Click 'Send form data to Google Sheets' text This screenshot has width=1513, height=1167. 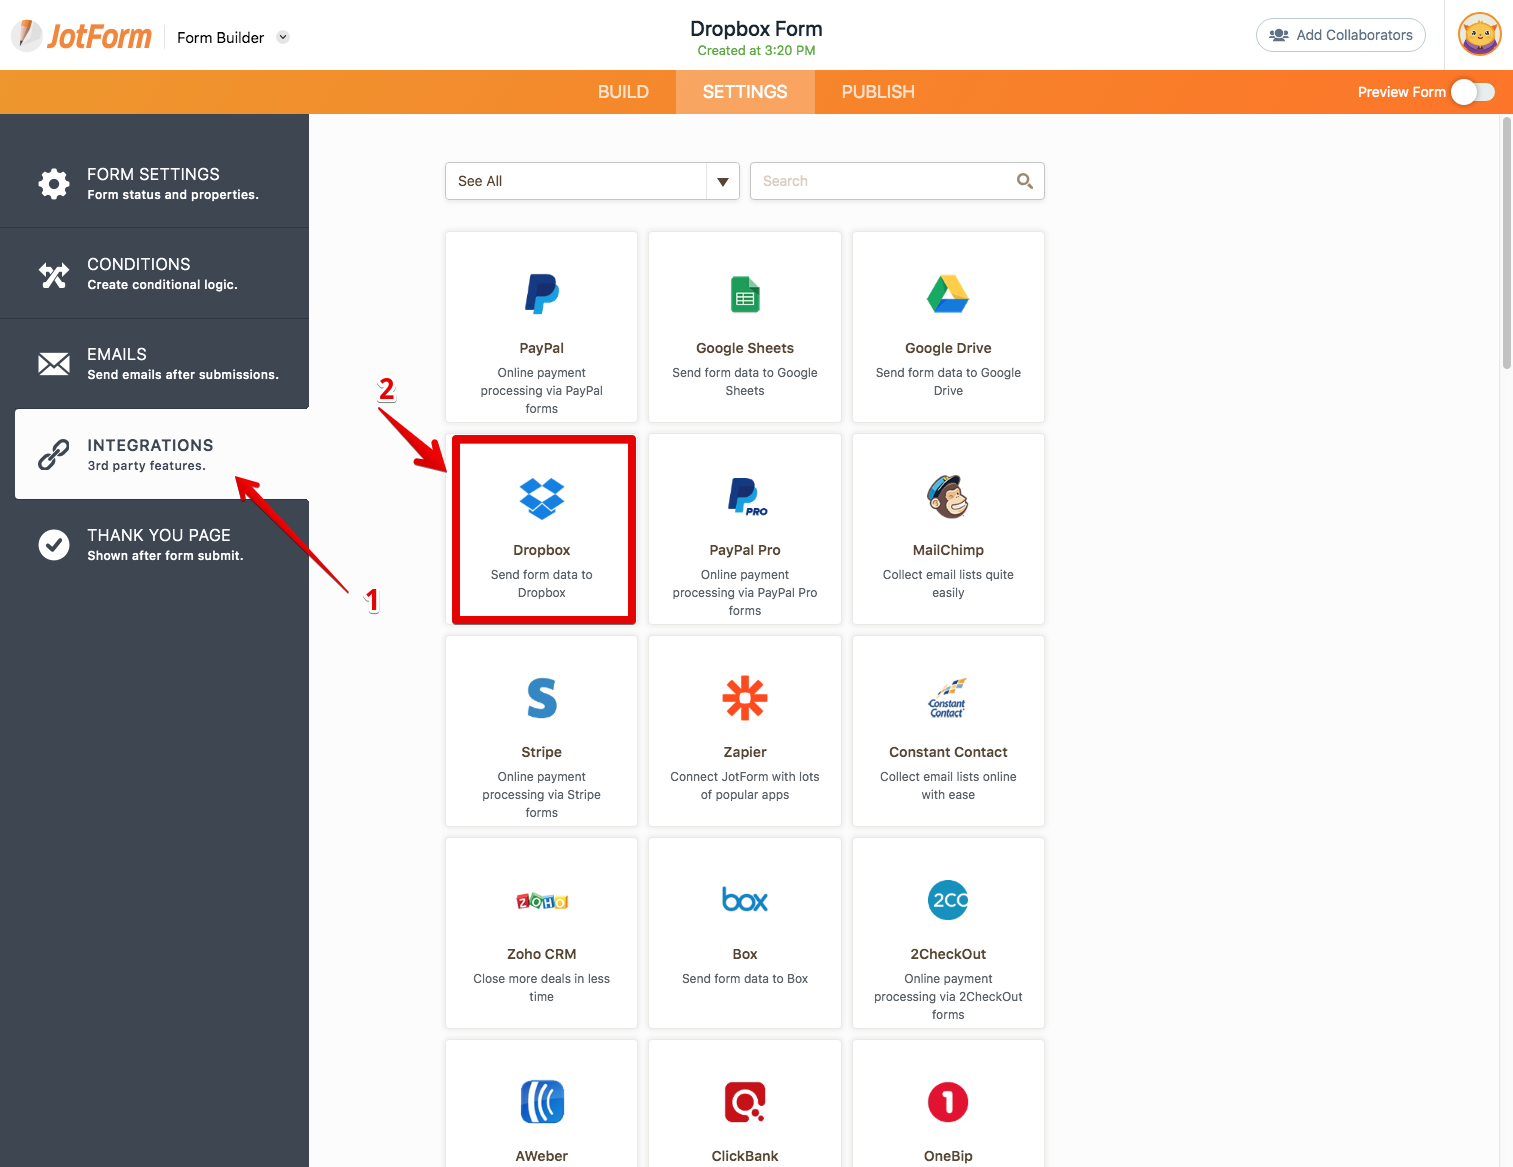click(745, 382)
